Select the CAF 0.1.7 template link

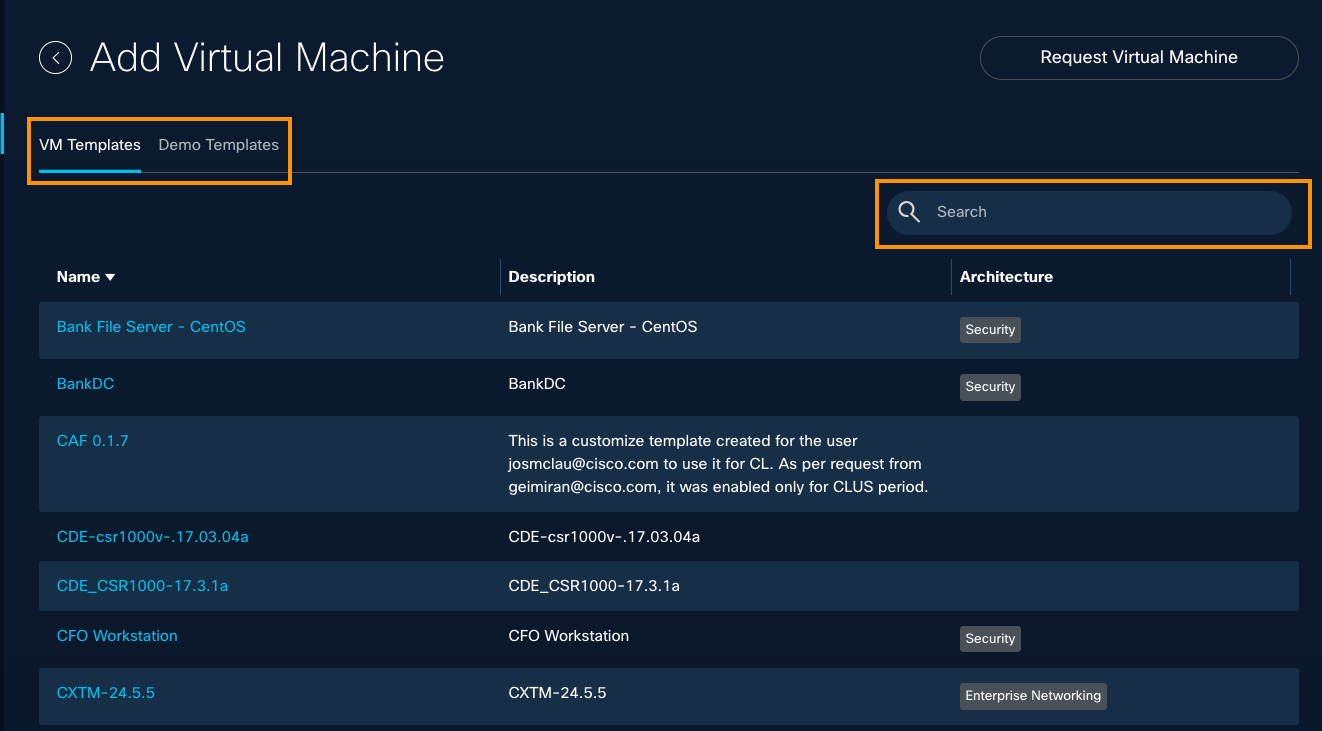pos(92,441)
